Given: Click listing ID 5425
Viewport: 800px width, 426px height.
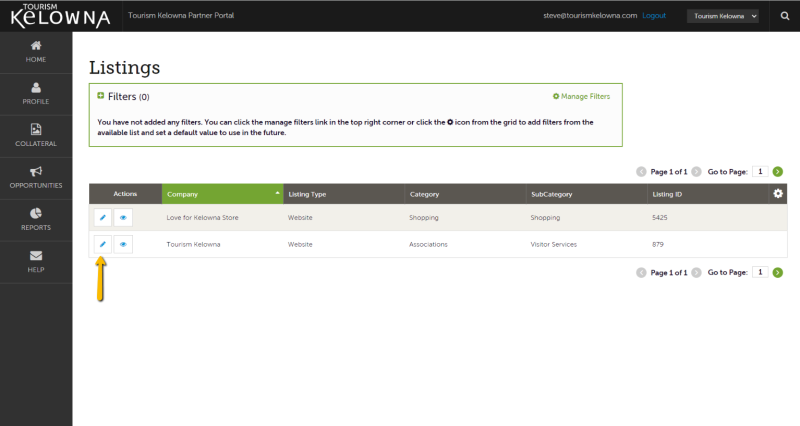Looking at the screenshot, I should tap(660, 217).
